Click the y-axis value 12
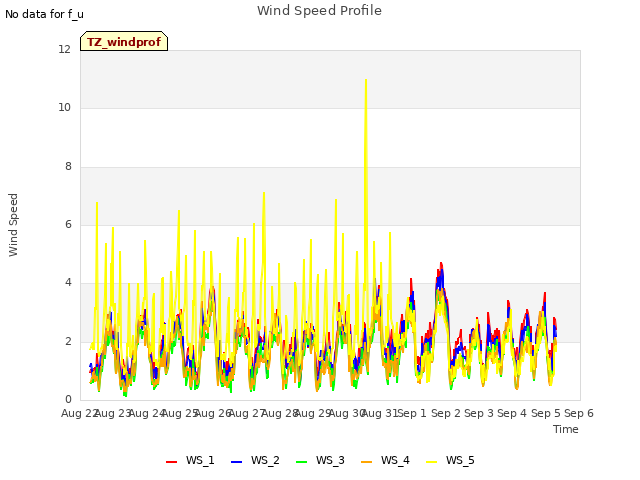 point(64,49)
